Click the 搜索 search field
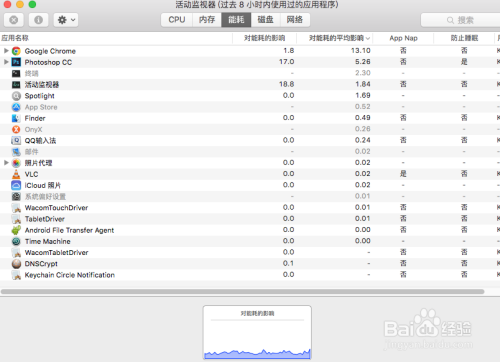 click(461, 20)
